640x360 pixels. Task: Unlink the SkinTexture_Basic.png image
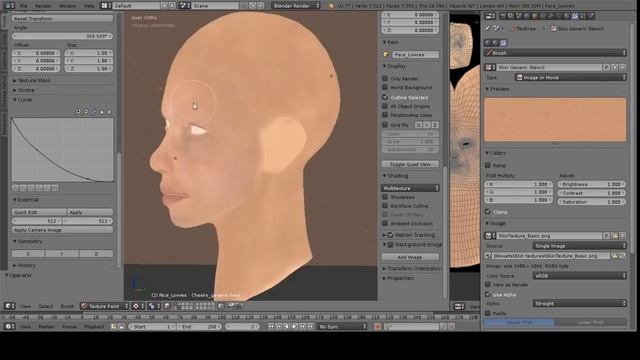[622, 236]
